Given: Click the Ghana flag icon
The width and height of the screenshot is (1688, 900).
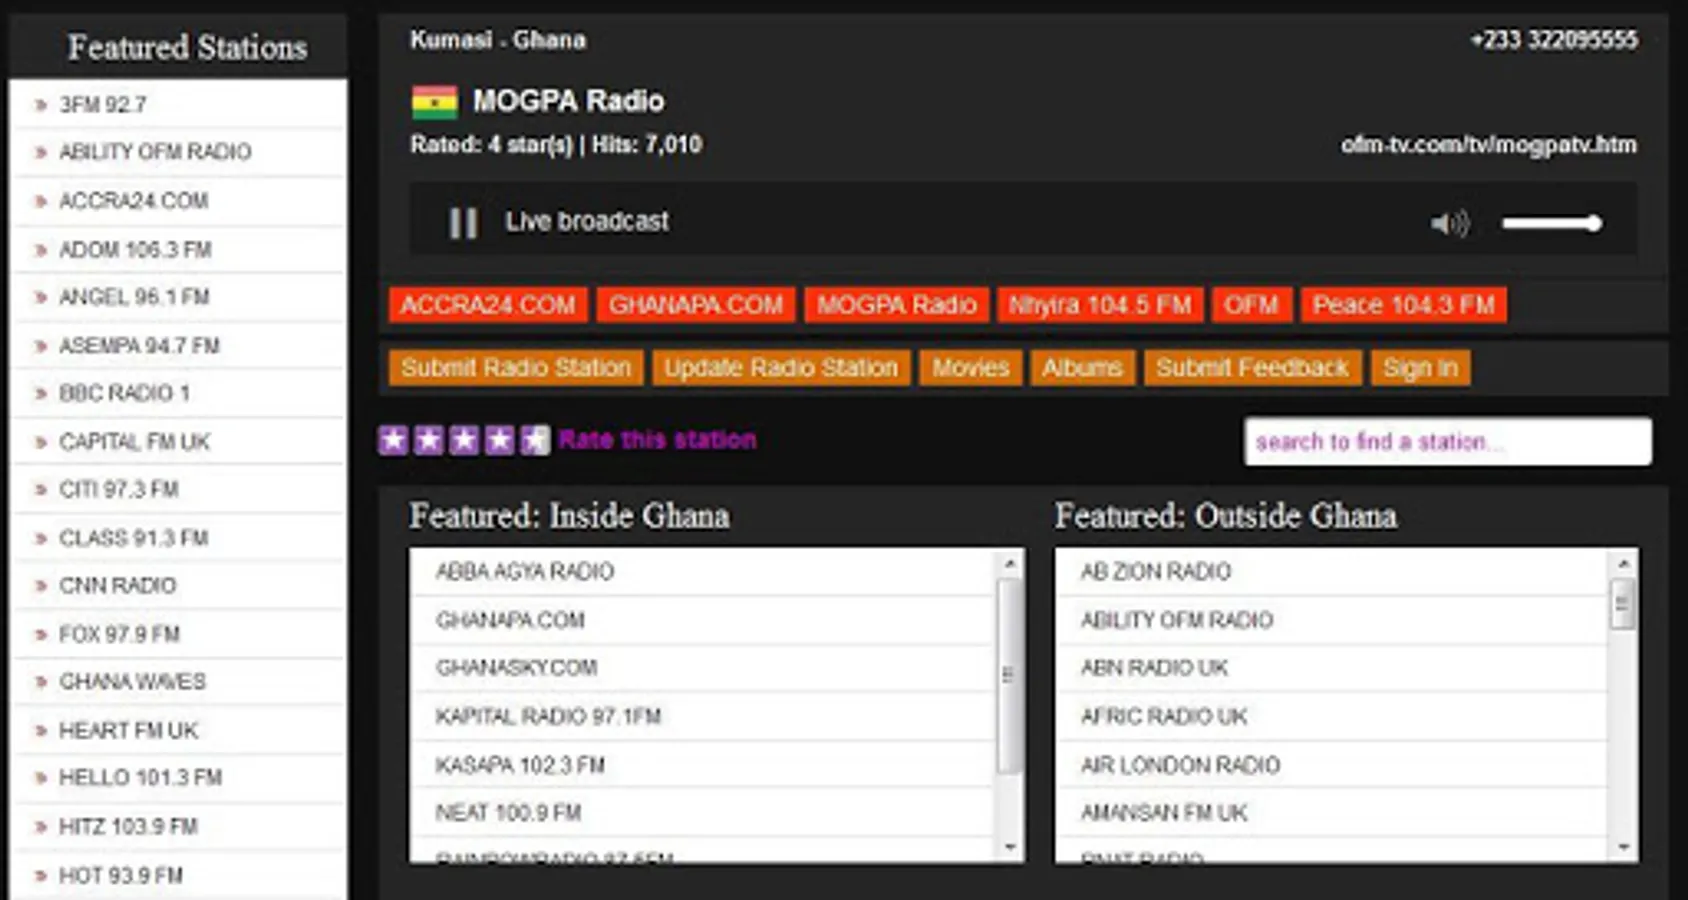Looking at the screenshot, I should click(x=434, y=102).
